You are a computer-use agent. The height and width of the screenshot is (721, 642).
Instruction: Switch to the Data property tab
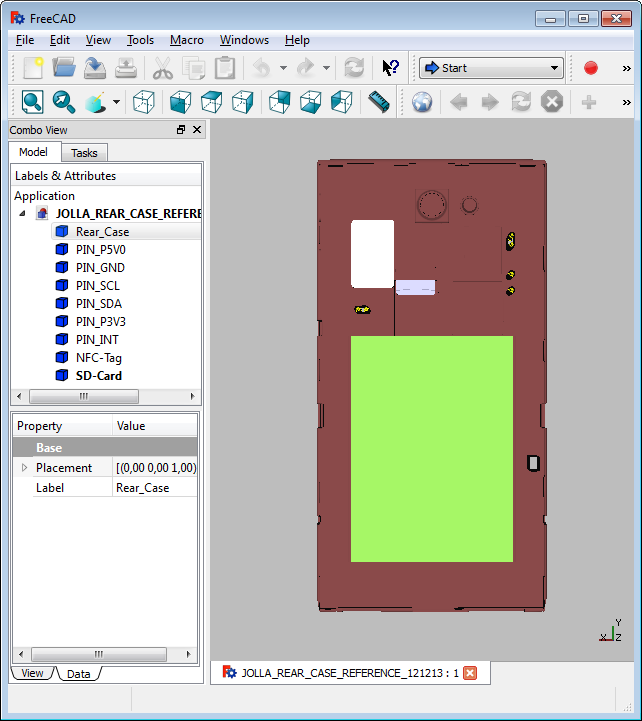click(79, 674)
